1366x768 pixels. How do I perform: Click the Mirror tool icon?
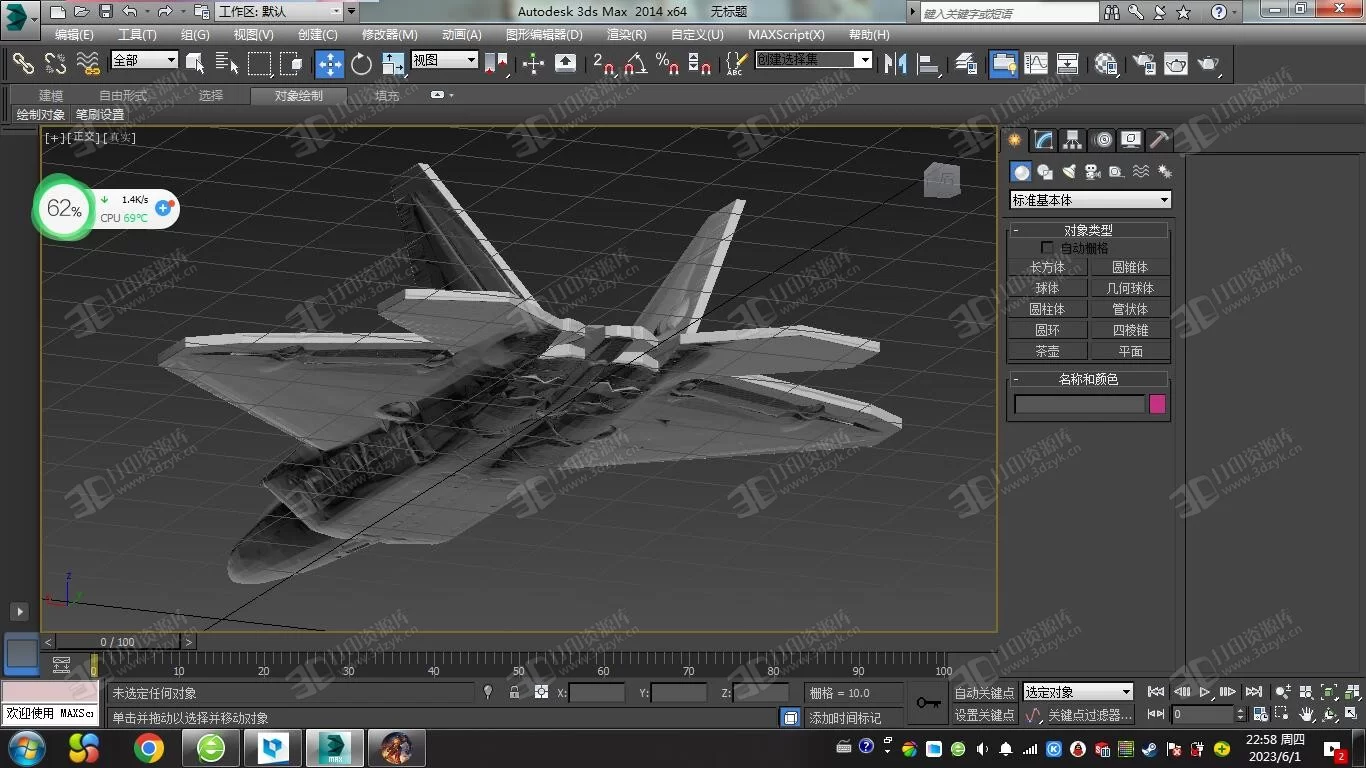(x=895, y=63)
